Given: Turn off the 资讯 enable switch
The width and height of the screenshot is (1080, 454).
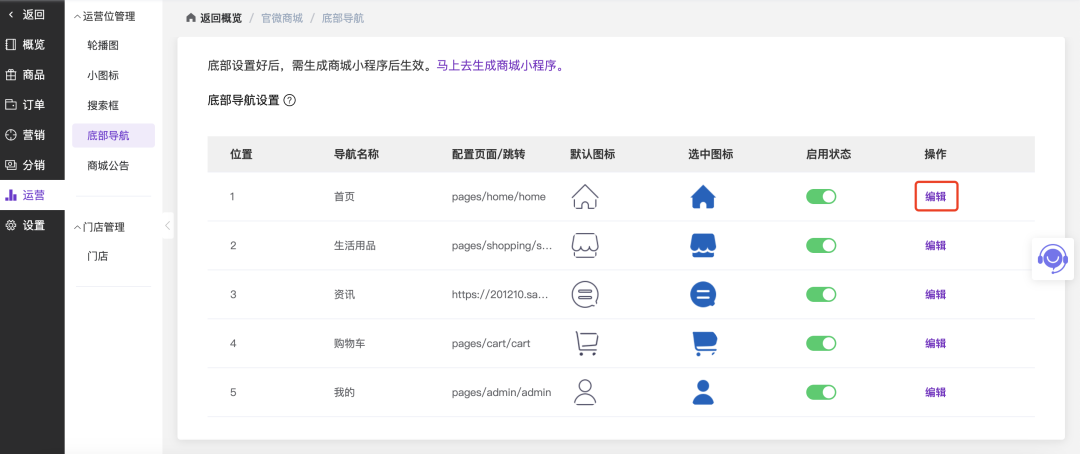Looking at the screenshot, I should point(821,295).
